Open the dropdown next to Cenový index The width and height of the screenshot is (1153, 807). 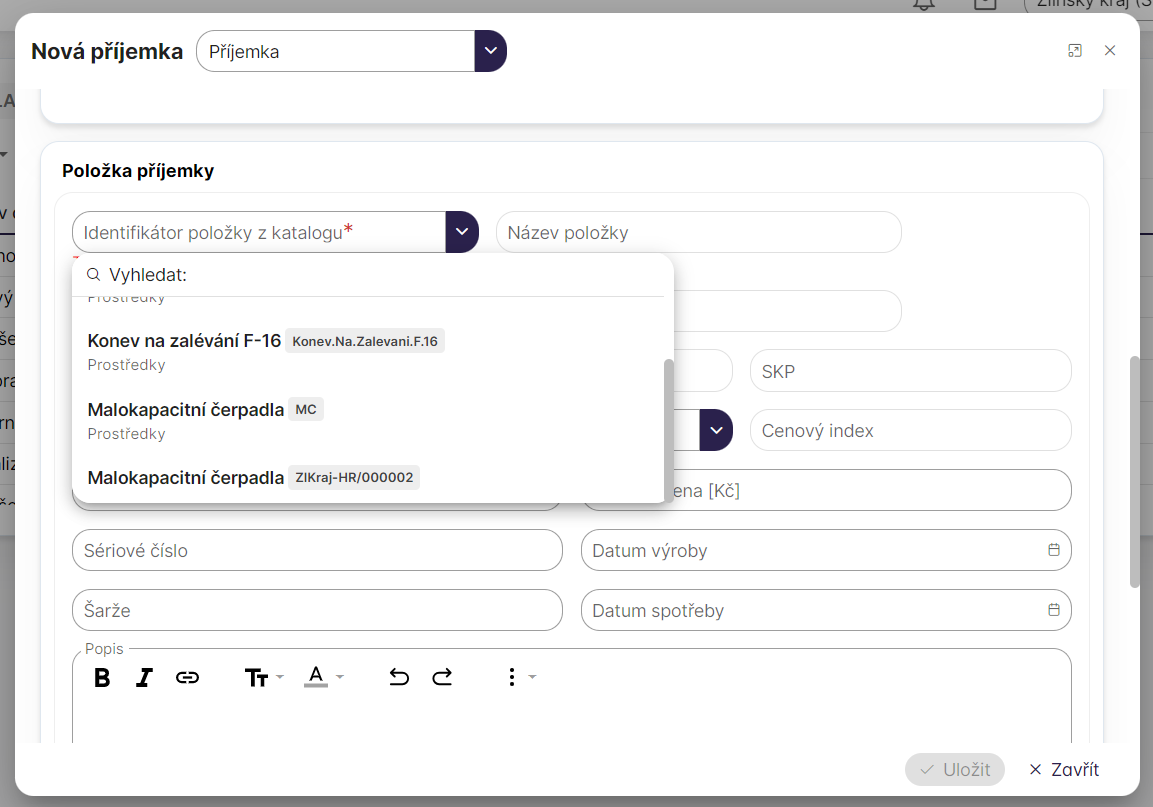(716, 430)
